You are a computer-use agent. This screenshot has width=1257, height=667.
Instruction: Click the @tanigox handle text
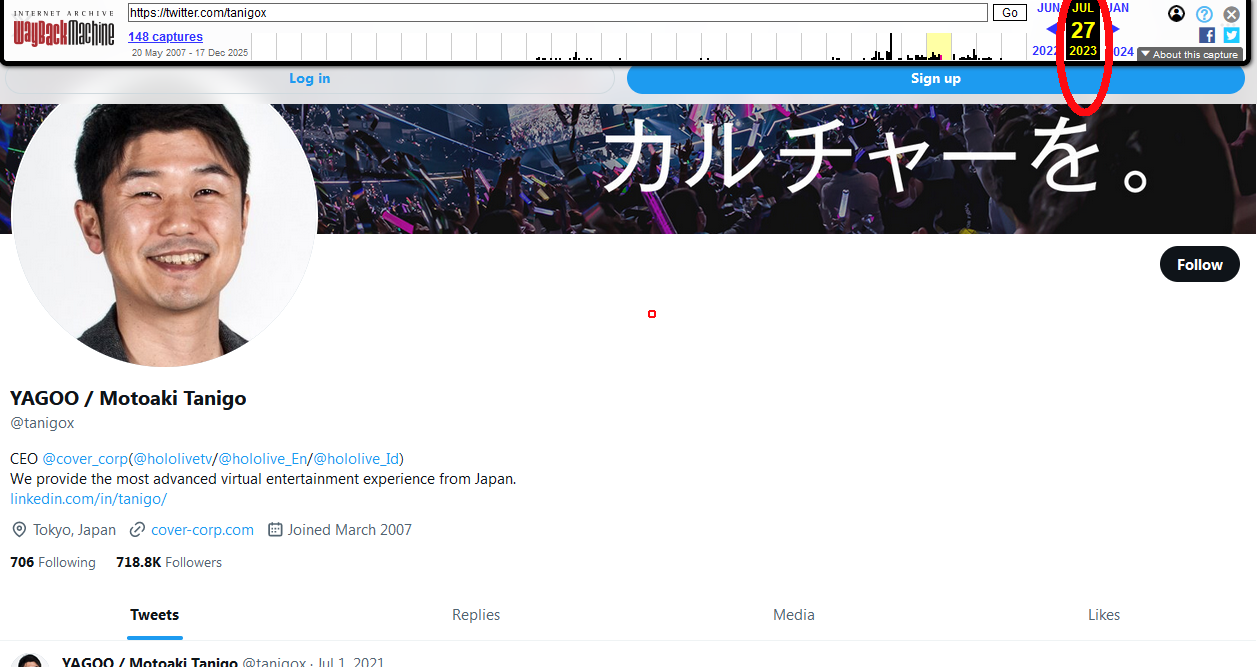tap(42, 423)
